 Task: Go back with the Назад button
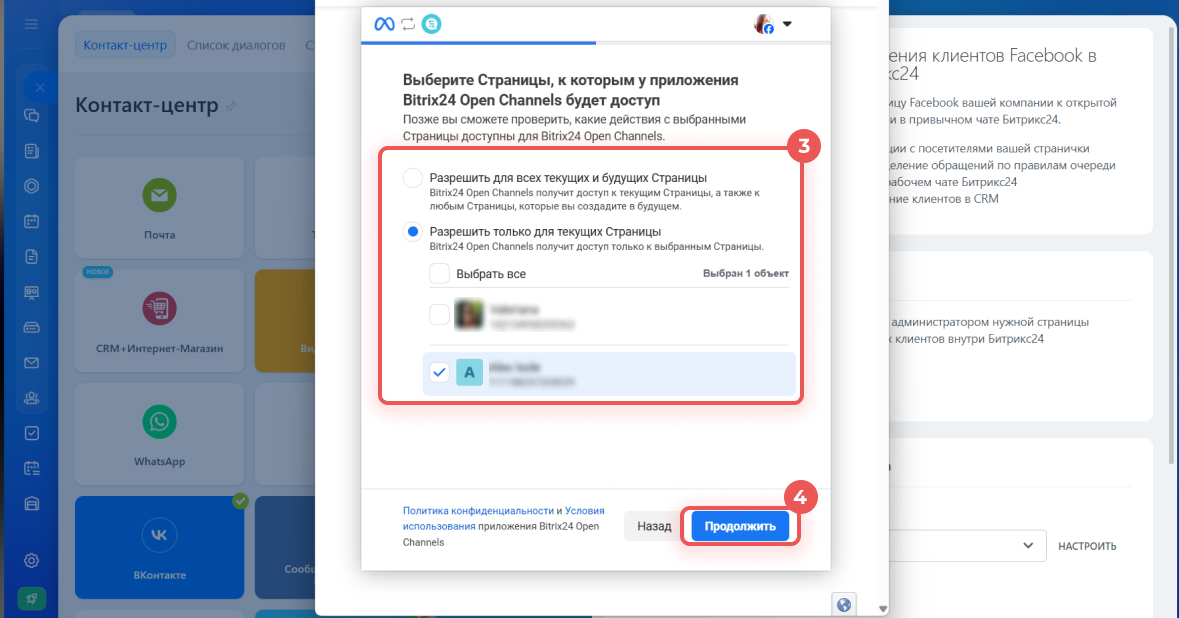coord(654,526)
